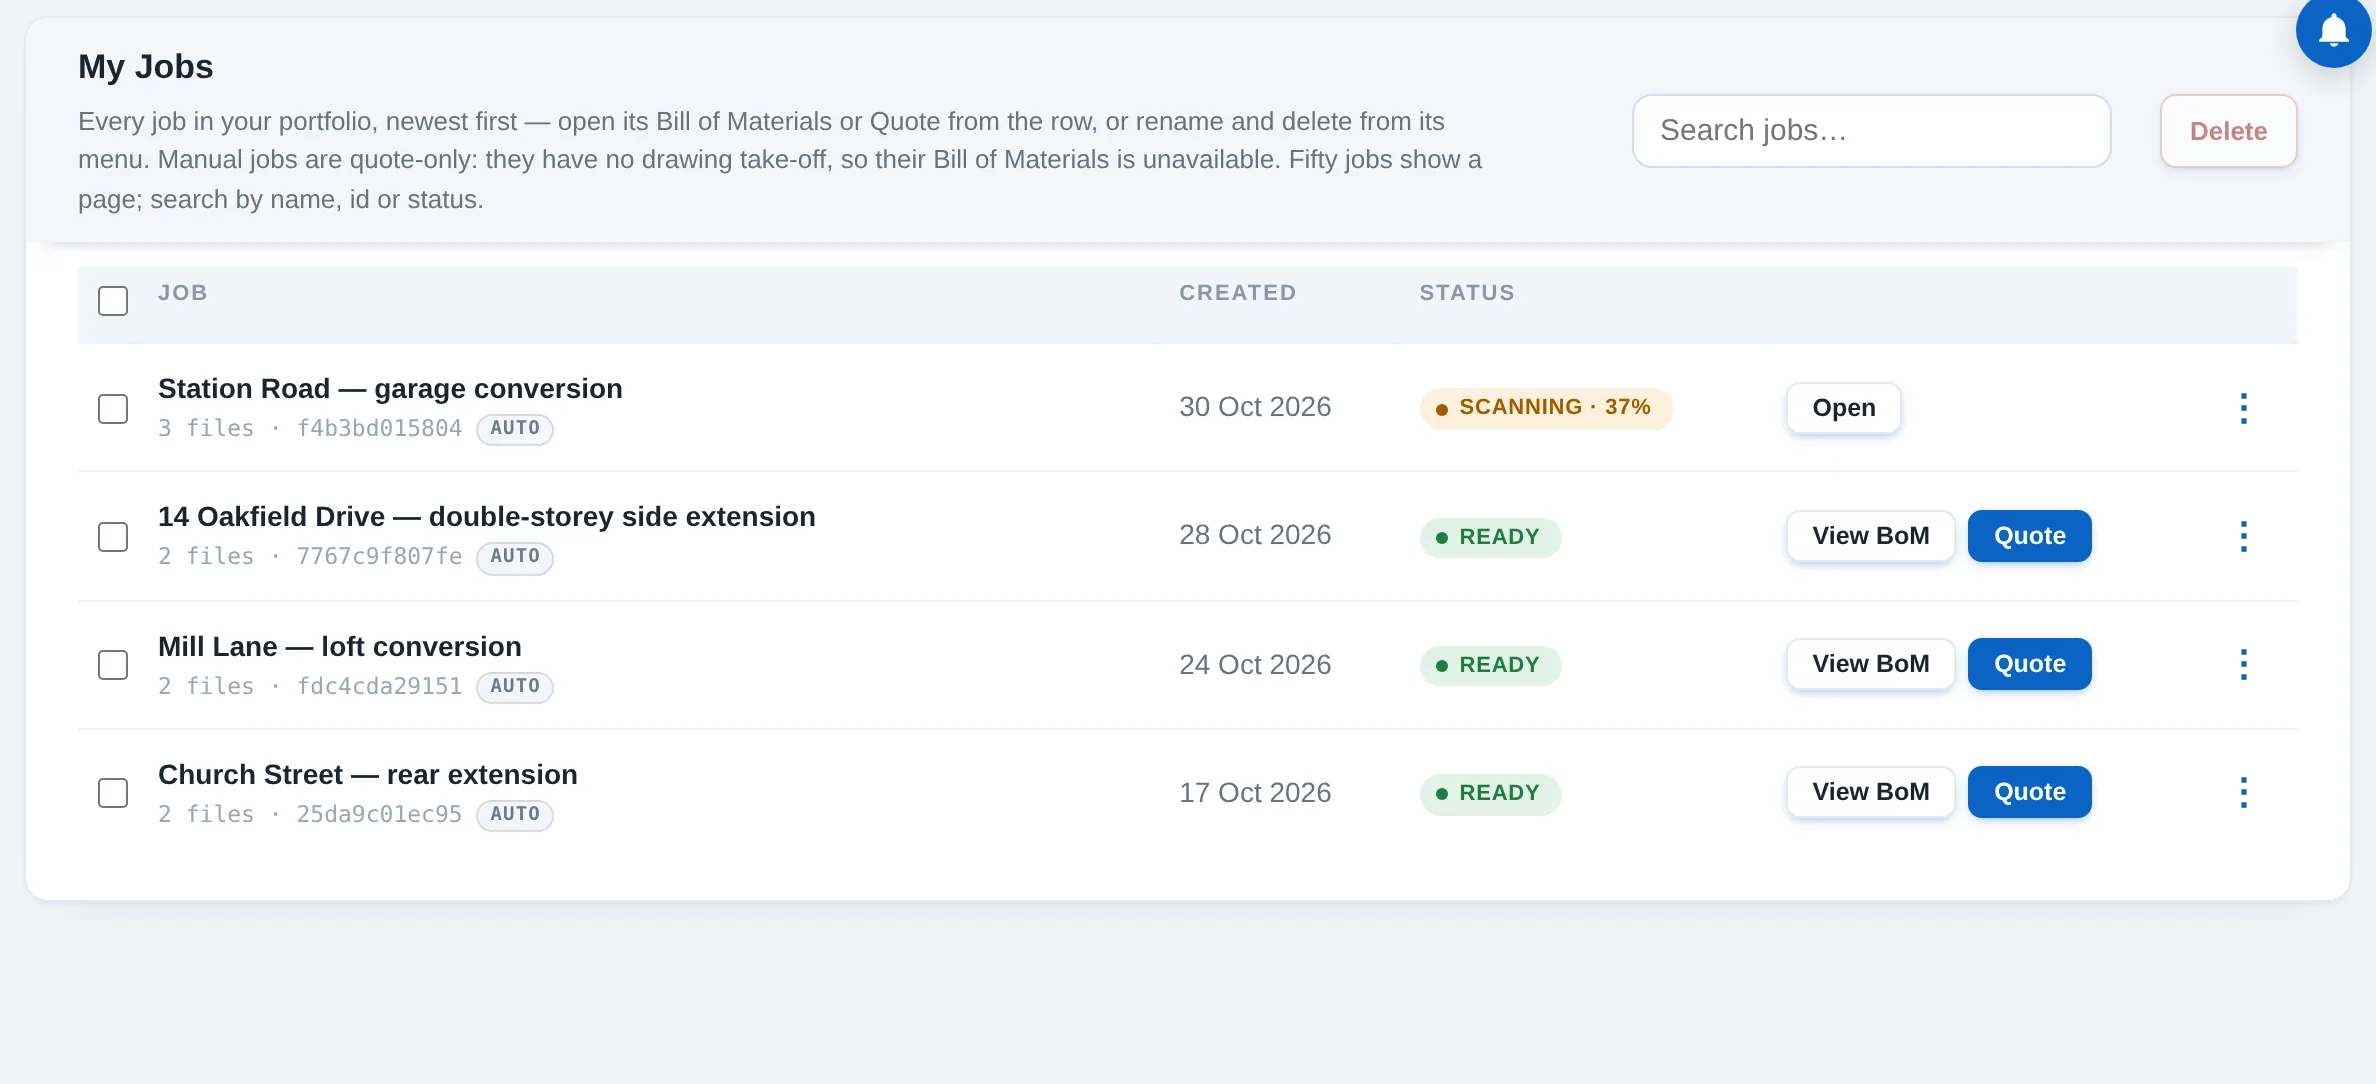Tick the checkbox for the Station Road job
This screenshot has height=1084, width=2376.
coord(113,409)
